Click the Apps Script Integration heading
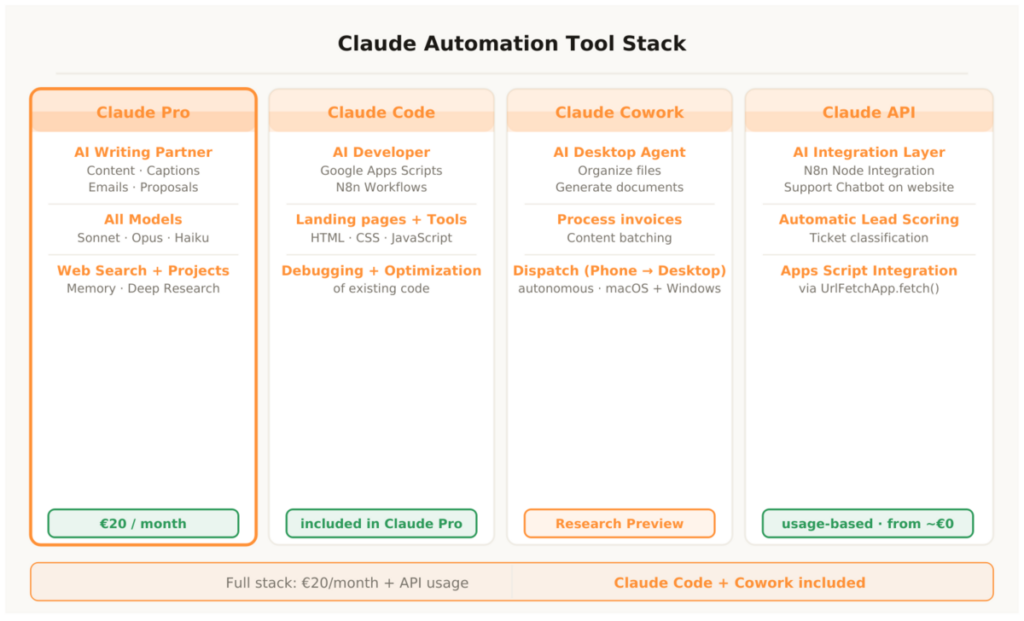The height and width of the screenshot is (621, 1024). pyautogui.click(x=869, y=270)
